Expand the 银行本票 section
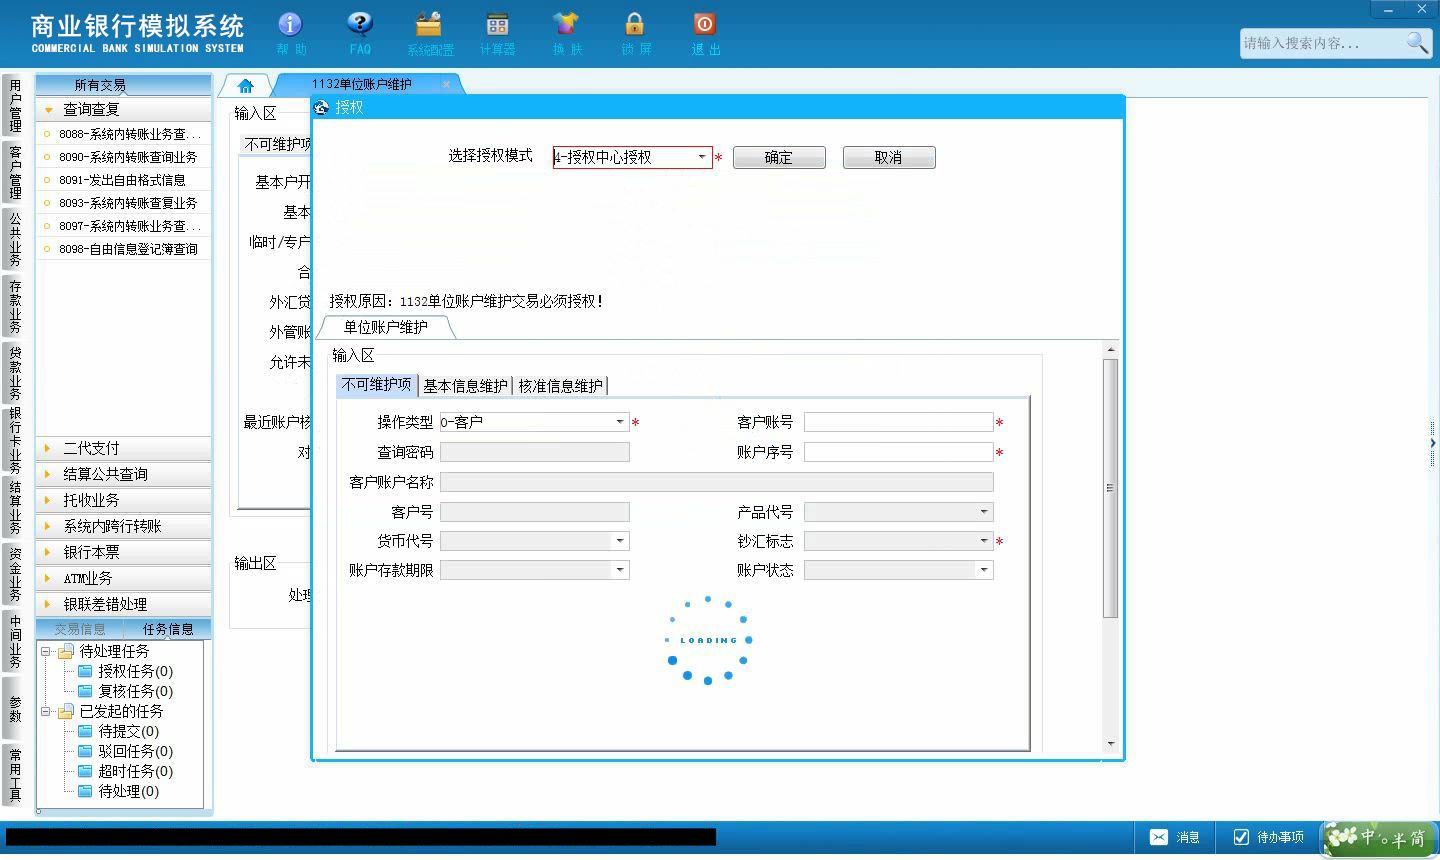Viewport: 1440px width, 860px height. click(124, 552)
